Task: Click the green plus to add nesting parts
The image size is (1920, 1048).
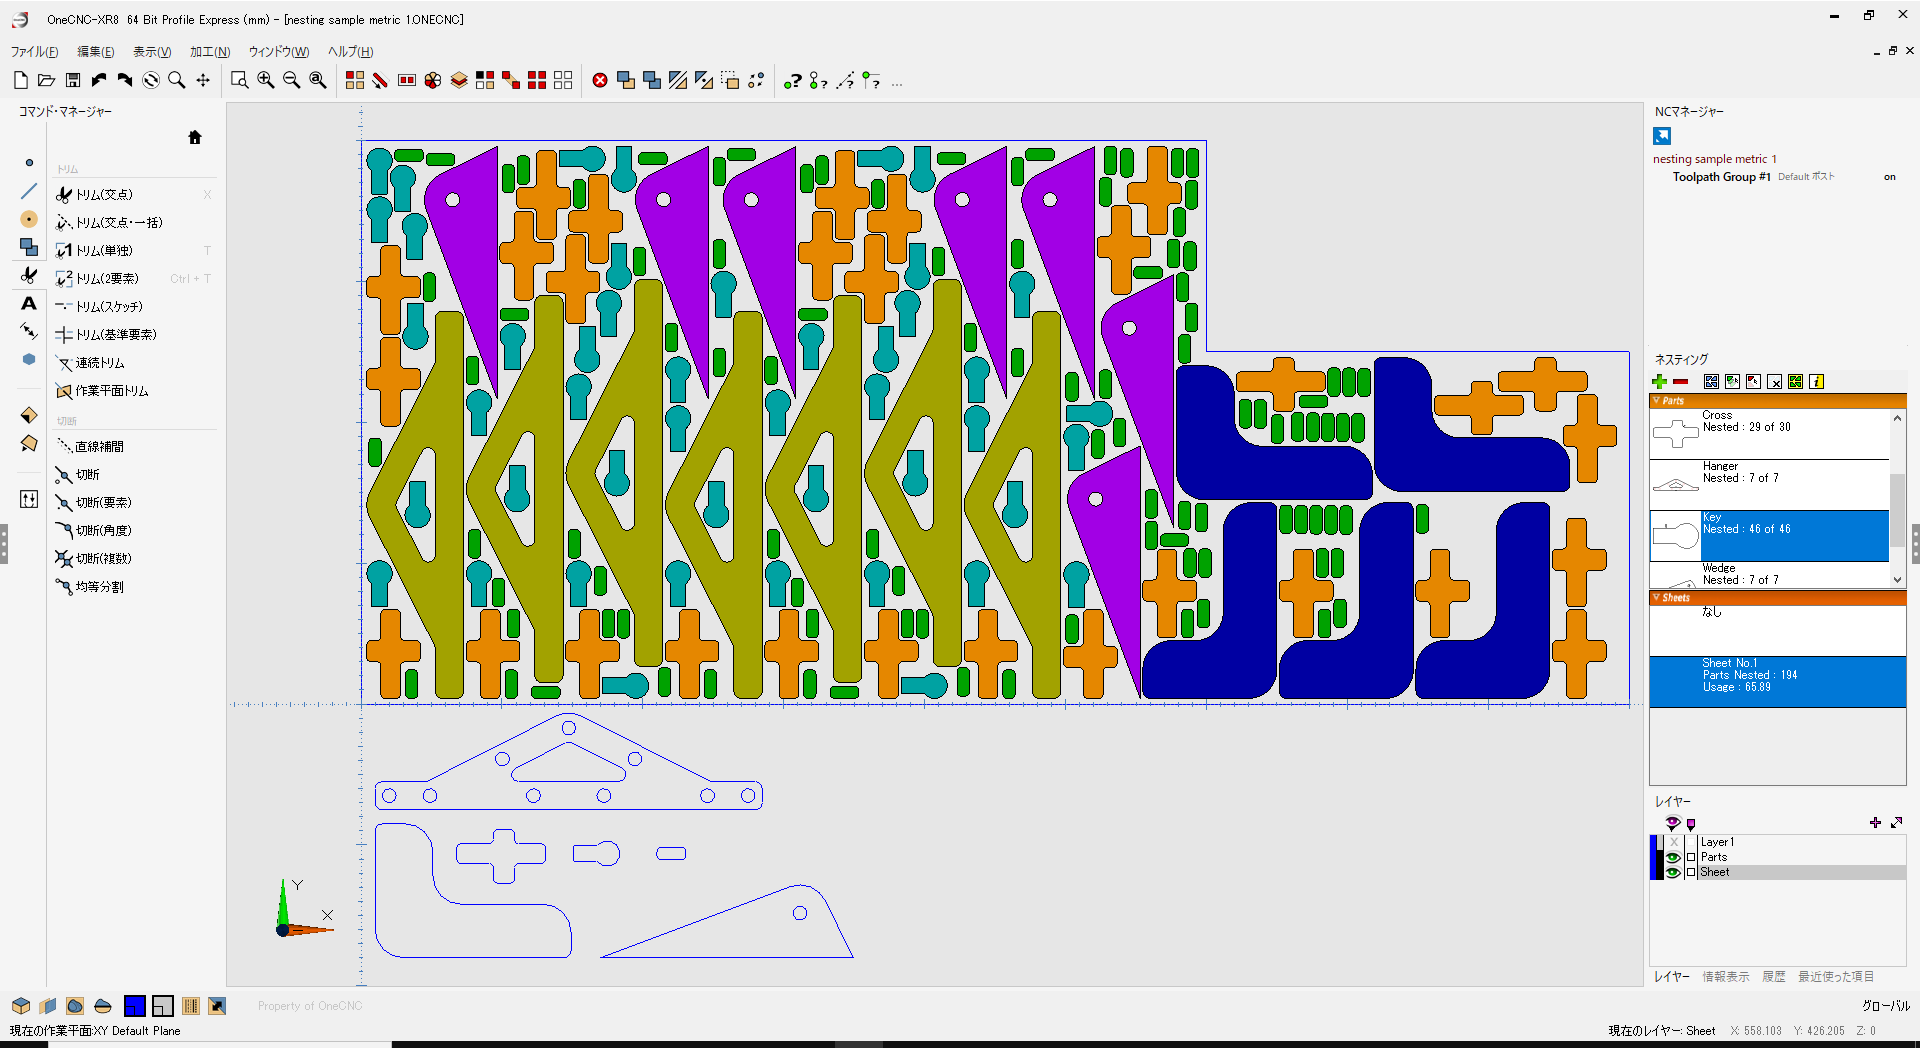Action: (x=1659, y=382)
